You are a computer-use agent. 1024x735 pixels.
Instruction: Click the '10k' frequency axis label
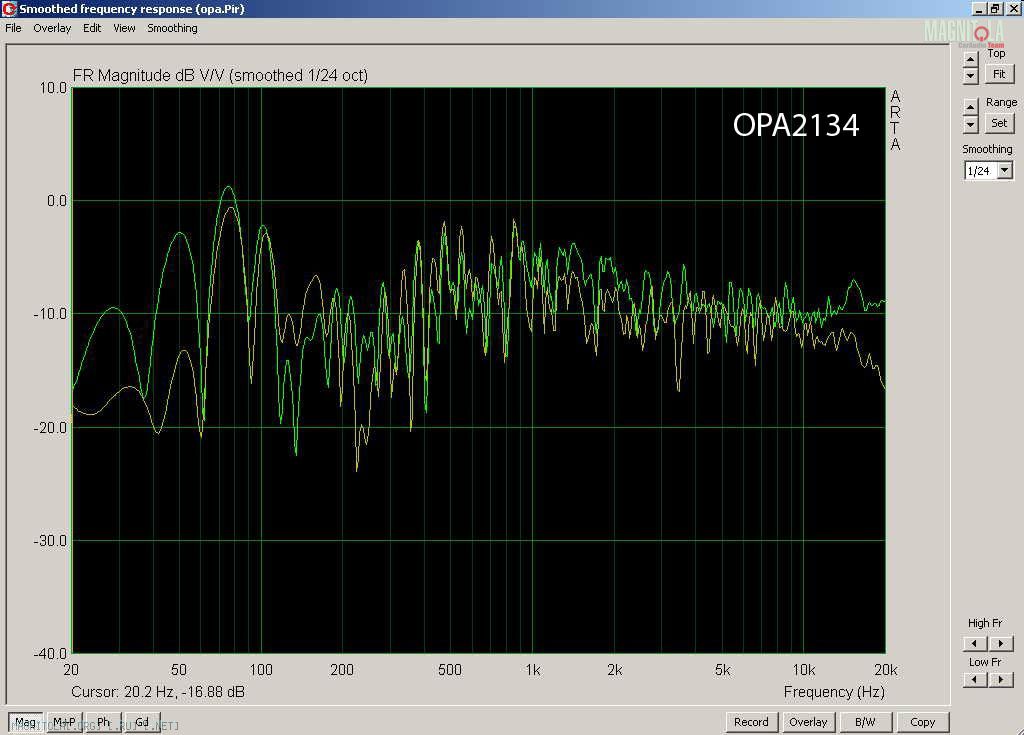(x=804, y=670)
